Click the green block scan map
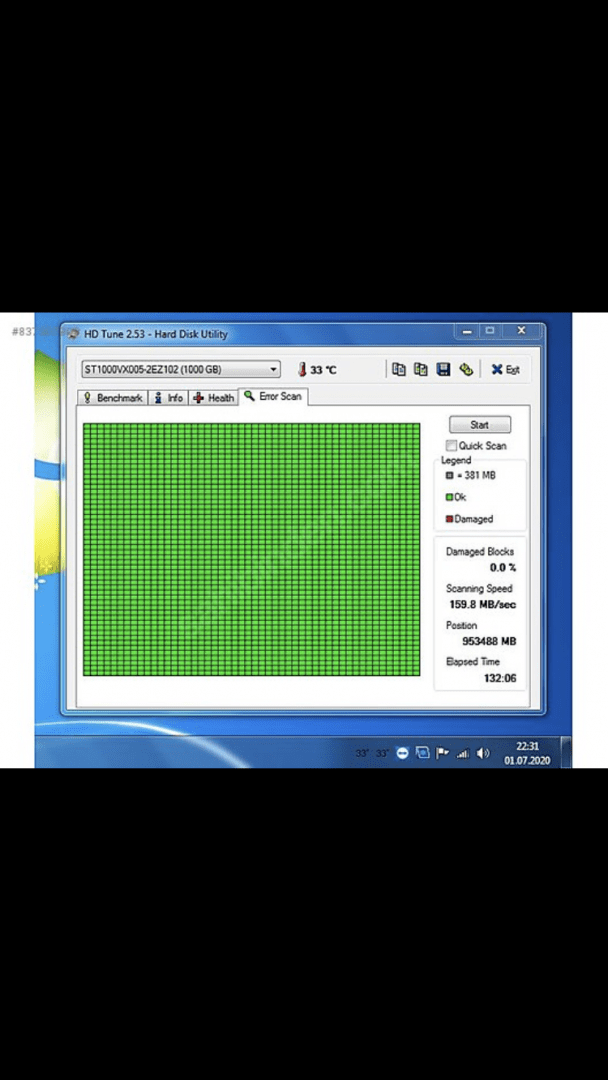This screenshot has height=1080, width=608. tap(251, 550)
